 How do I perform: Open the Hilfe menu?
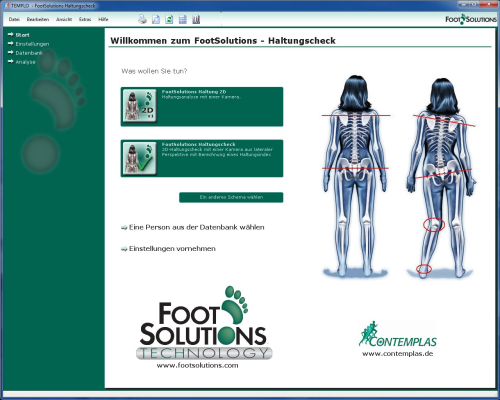pyautogui.click(x=103, y=19)
